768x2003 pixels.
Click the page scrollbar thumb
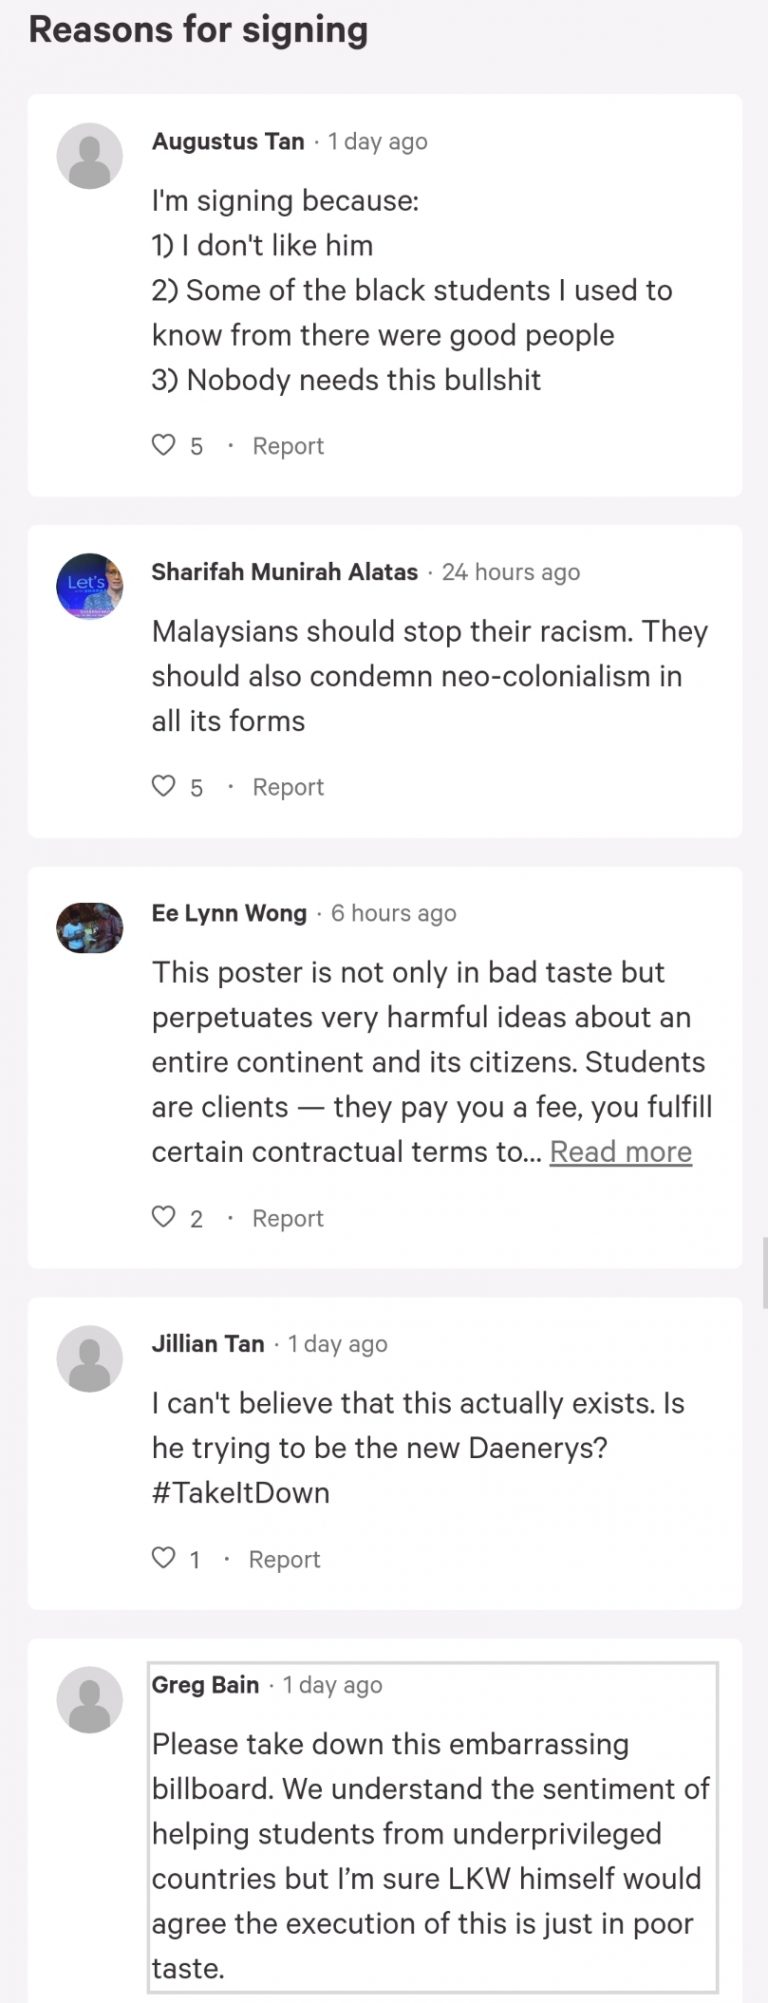click(x=765, y=1272)
